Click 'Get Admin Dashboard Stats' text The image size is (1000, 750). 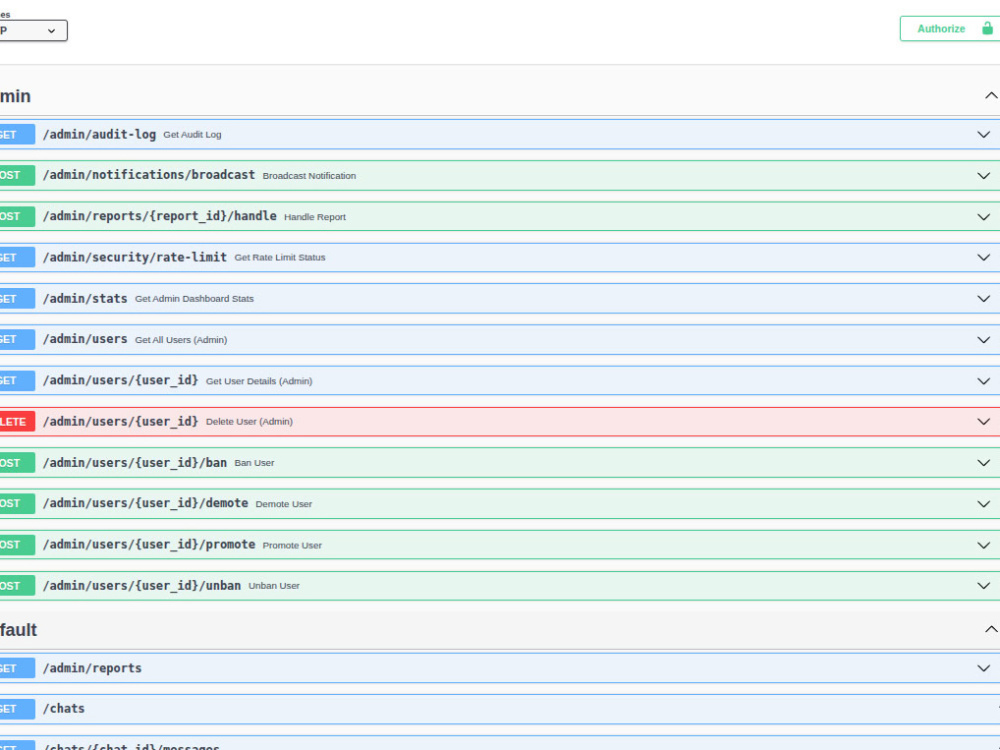(195, 298)
